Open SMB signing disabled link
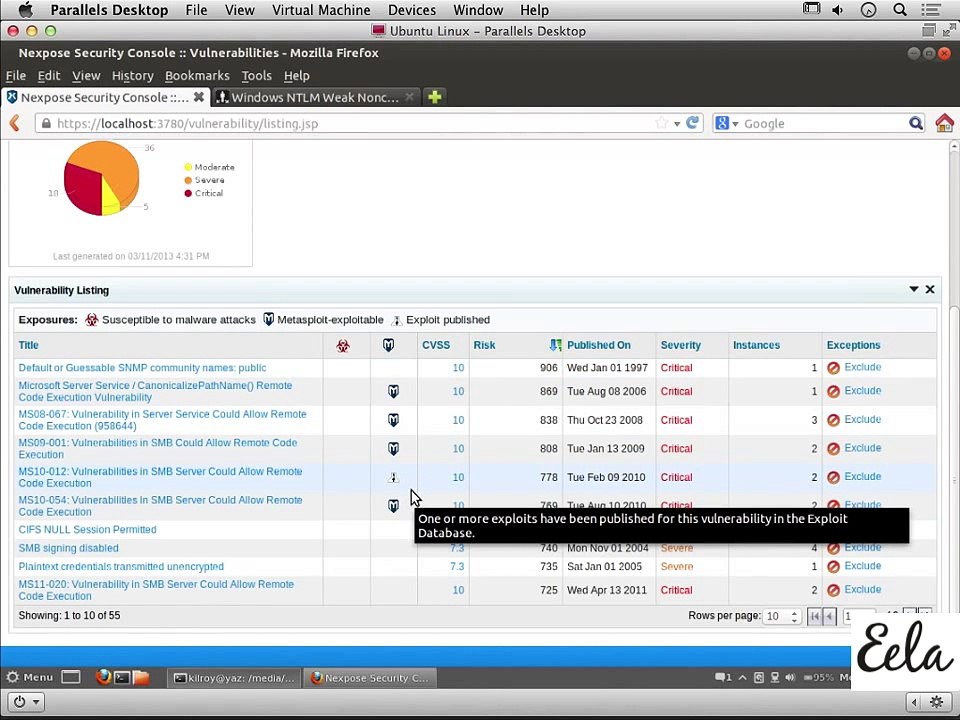This screenshot has height=720, width=960. [69, 548]
